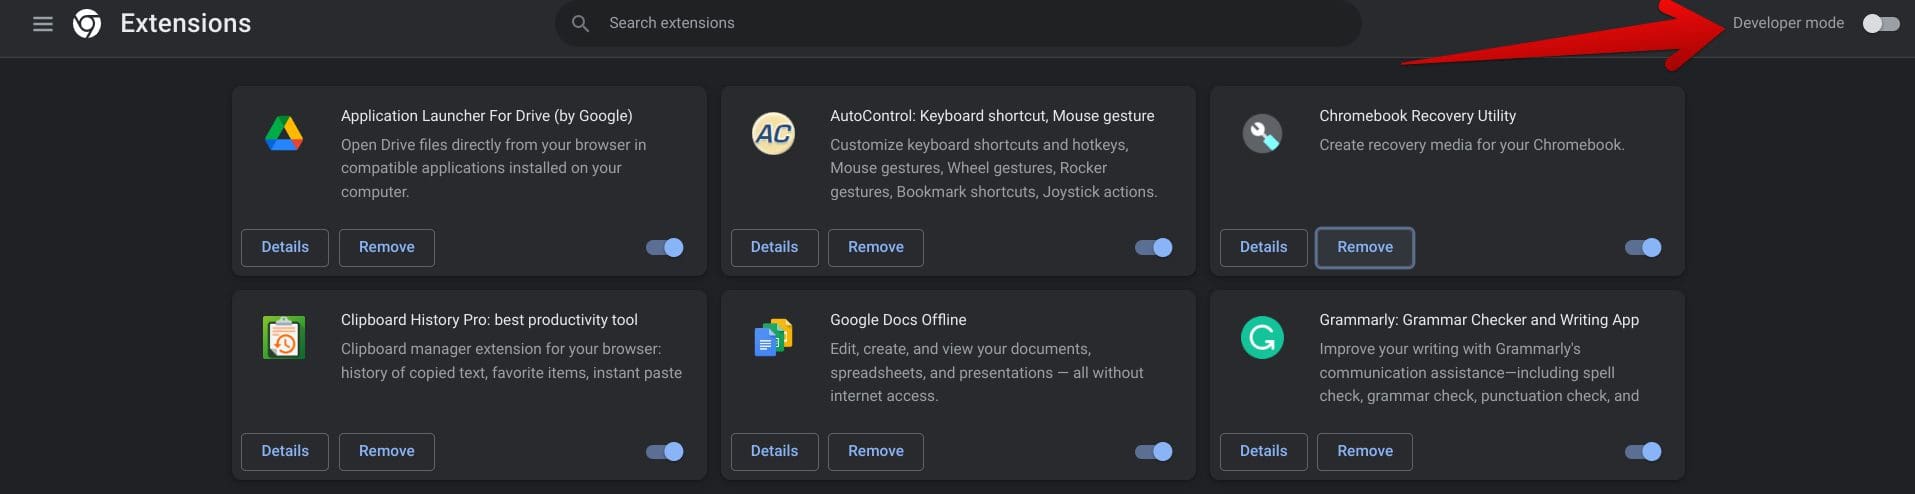Turn off AutoControl extension toggle

pyautogui.click(x=1154, y=247)
